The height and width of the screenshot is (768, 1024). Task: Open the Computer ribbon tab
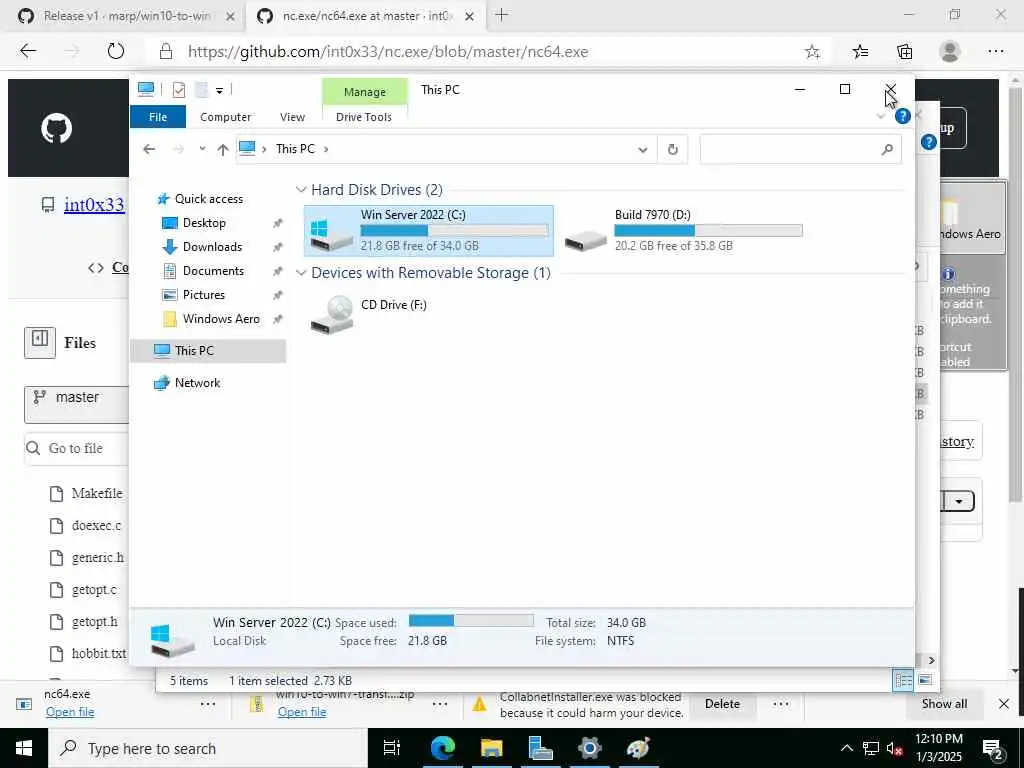tap(225, 117)
